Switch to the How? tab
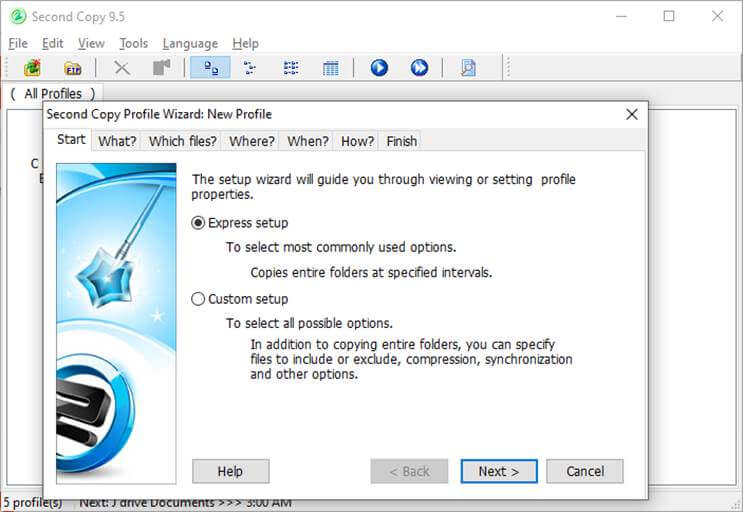This screenshot has height=512, width=743. [357, 141]
